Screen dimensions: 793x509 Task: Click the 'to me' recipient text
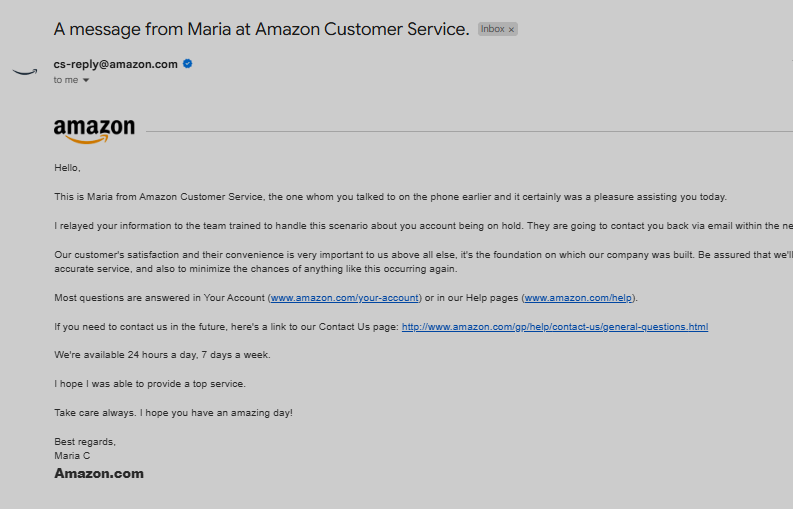tap(66, 80)
